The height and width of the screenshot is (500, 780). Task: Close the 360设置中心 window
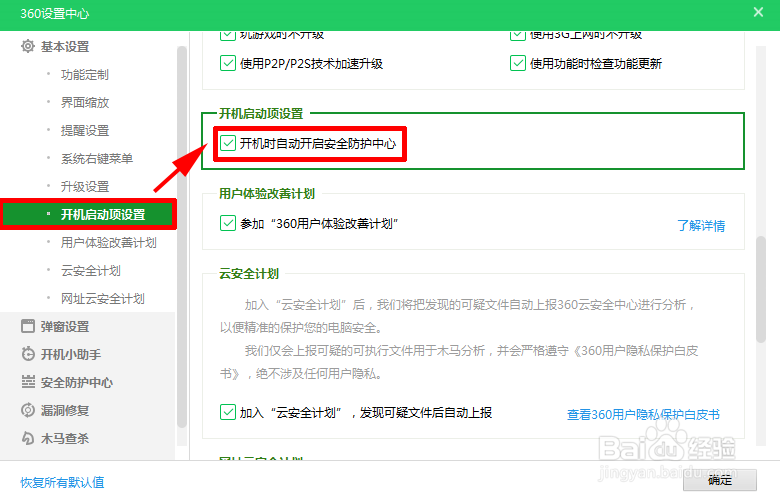(x=758, y=12)
